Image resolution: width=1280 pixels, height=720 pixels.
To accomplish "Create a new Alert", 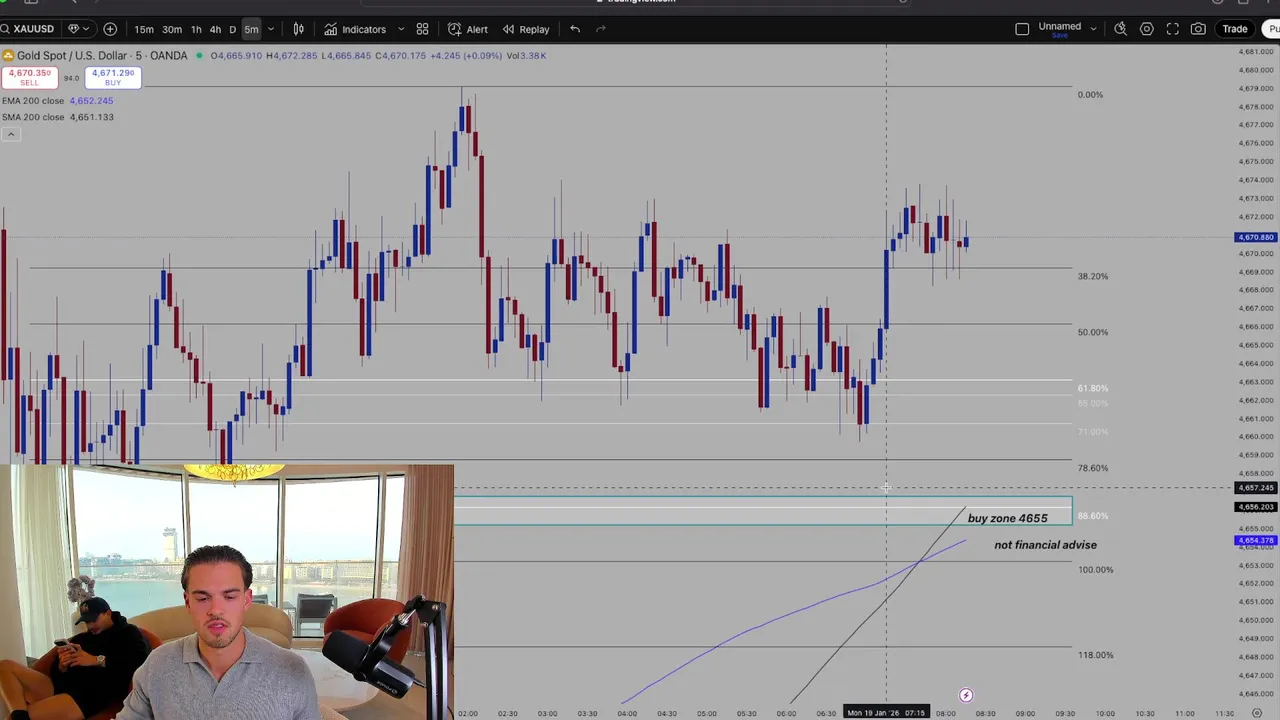I will 468,29.
